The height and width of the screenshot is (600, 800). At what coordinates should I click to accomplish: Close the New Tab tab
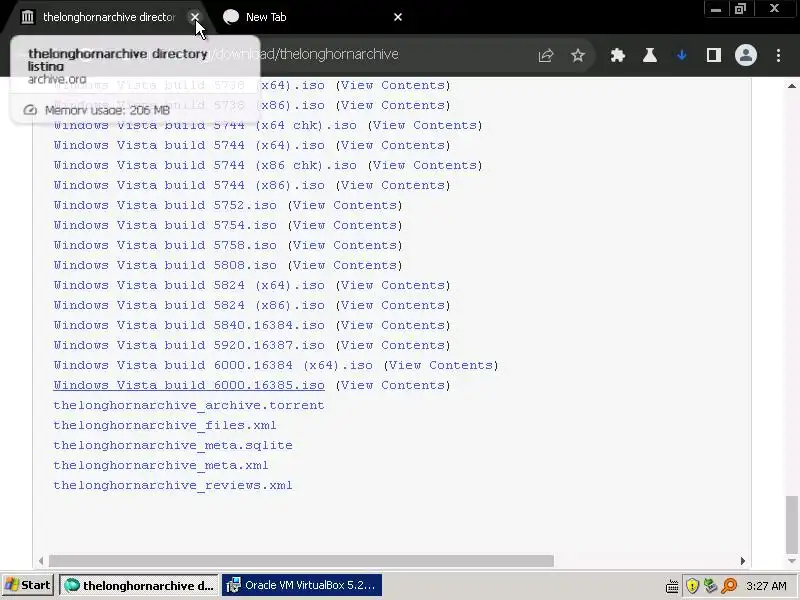tap(398, 17)
